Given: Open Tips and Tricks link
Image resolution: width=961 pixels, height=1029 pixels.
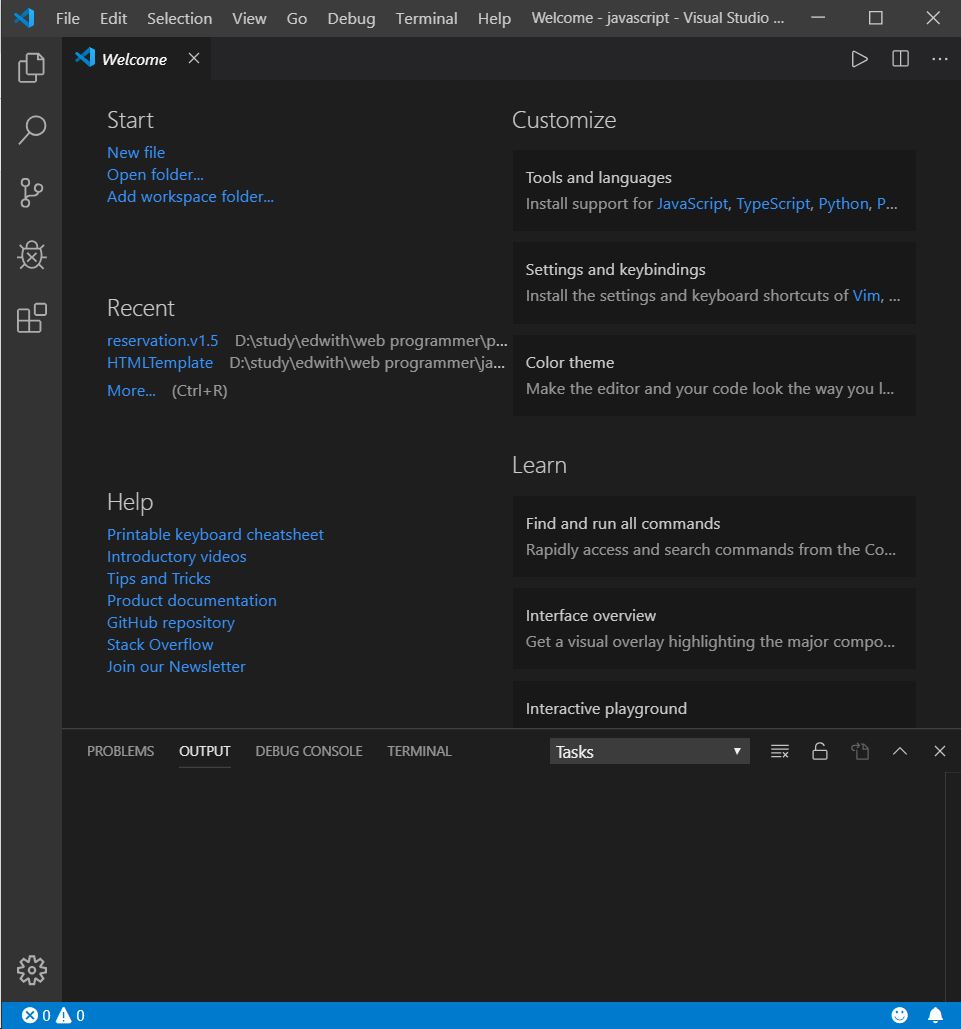Looking at the screenshot, I should 159,578.
